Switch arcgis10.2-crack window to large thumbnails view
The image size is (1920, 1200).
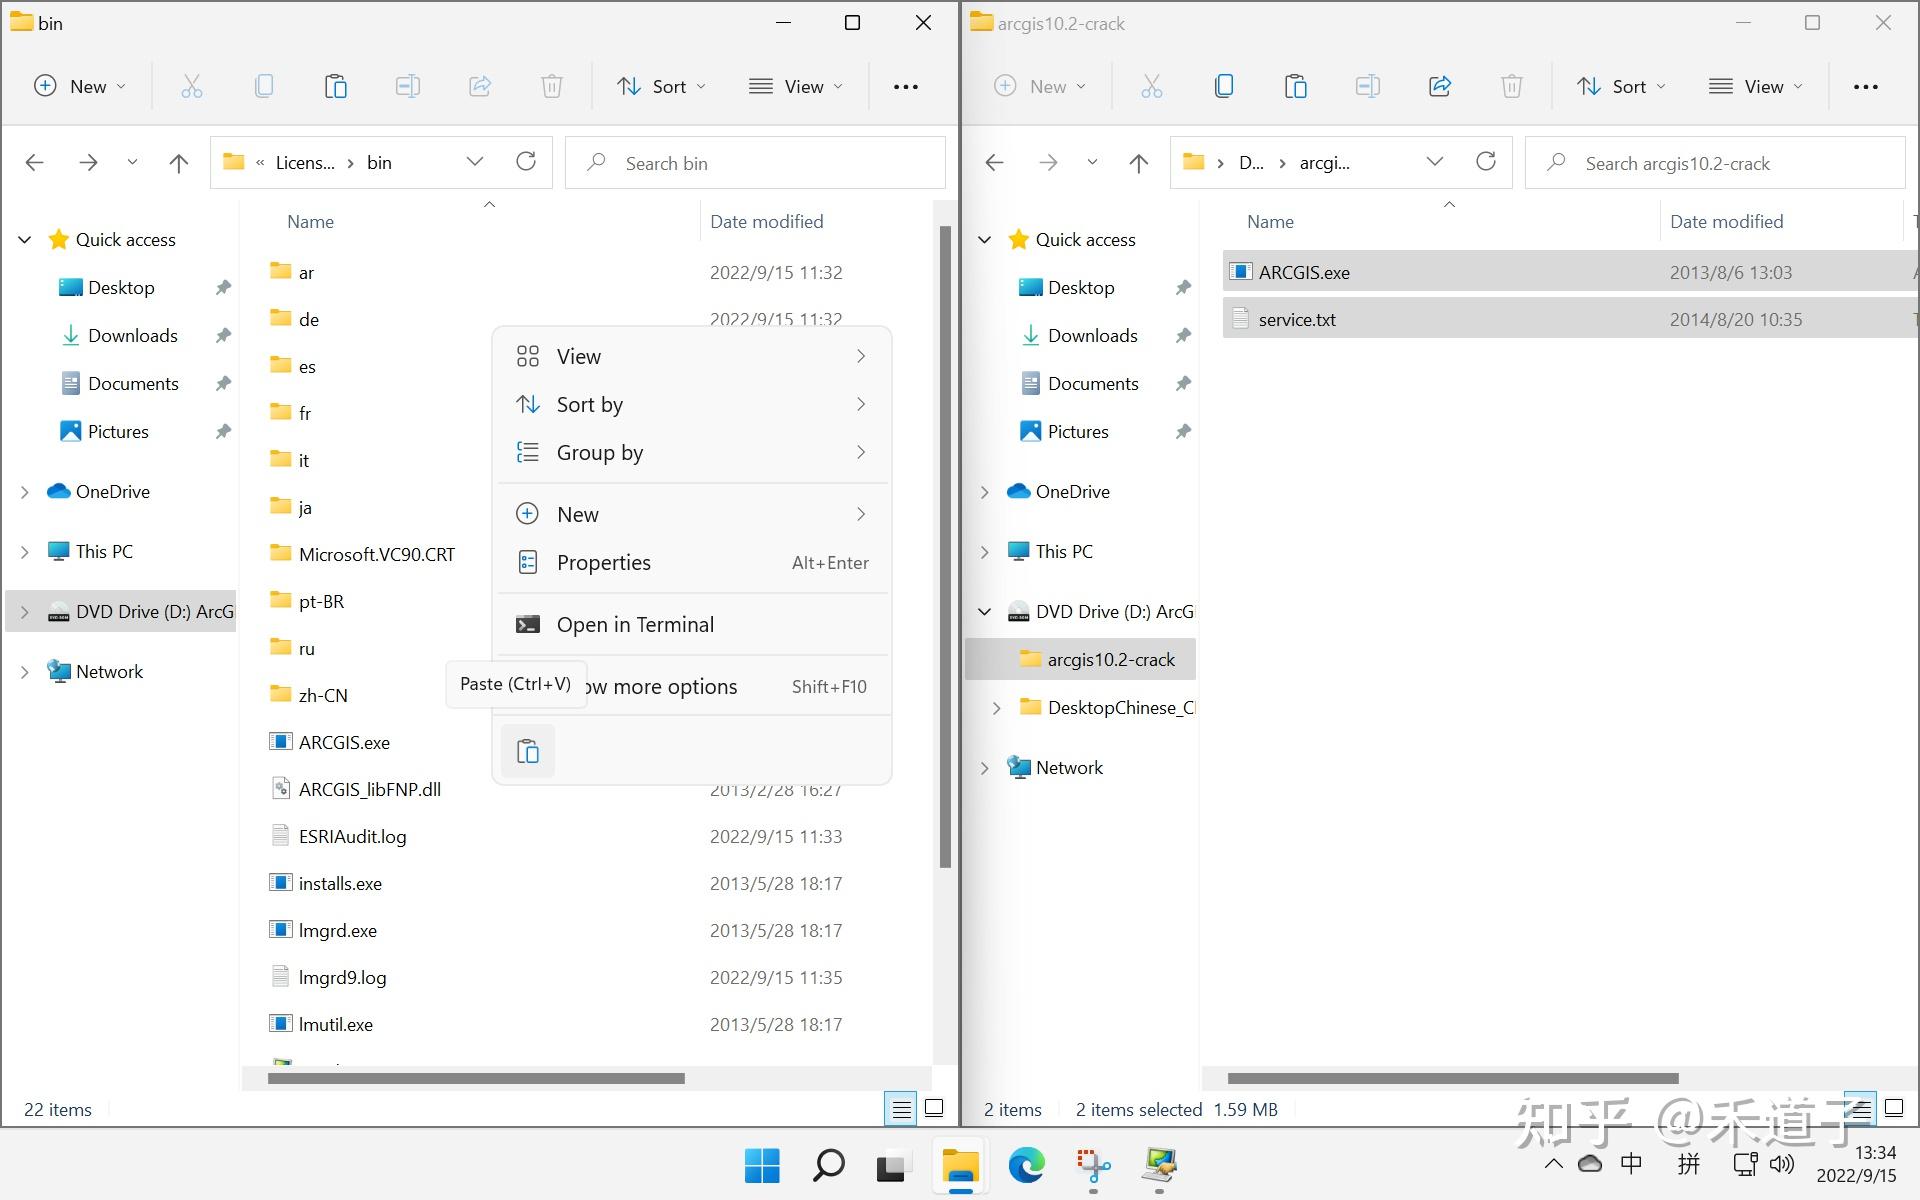pyautogui.click(x=1894, y=1109)
